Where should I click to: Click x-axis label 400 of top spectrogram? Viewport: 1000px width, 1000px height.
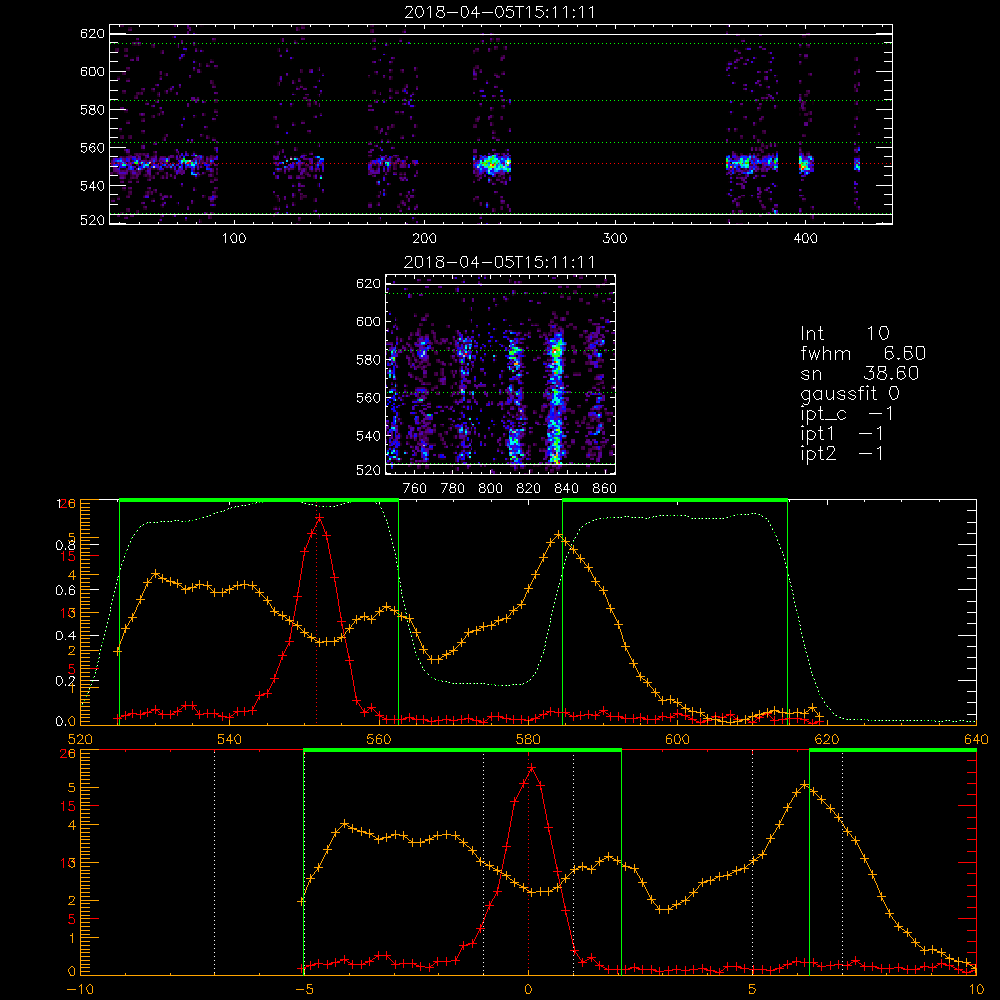pos(805,239)
